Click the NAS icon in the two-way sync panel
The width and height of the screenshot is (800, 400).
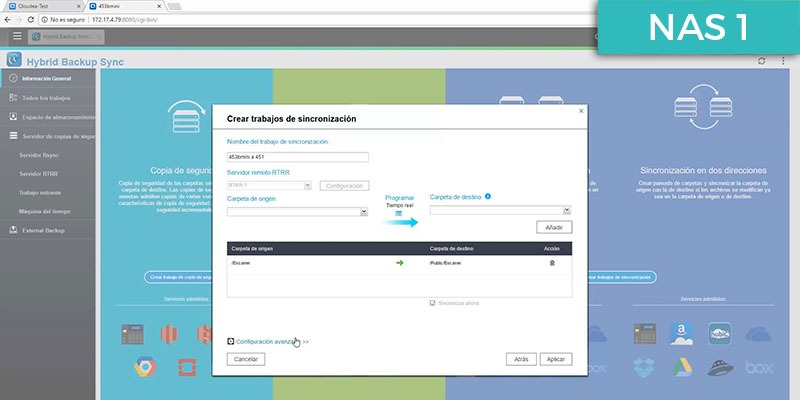645,333
